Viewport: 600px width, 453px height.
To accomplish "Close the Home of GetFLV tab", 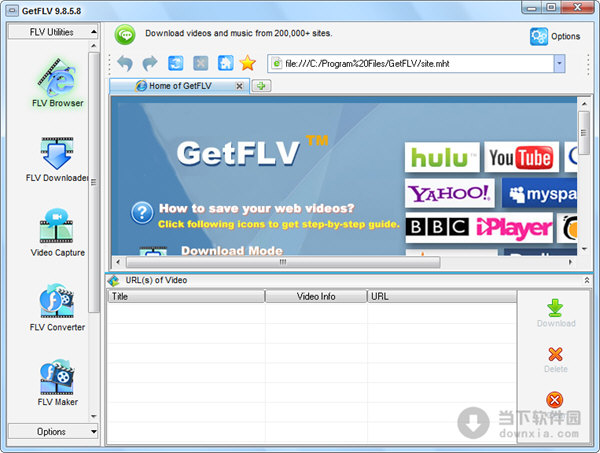I will coord(239,86).
